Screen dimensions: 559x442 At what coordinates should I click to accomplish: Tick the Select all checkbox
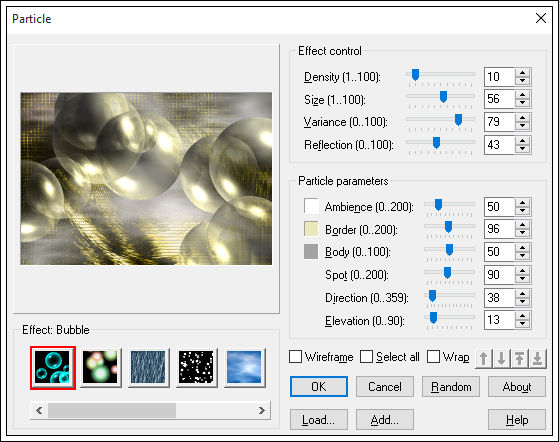click(366, 356)
